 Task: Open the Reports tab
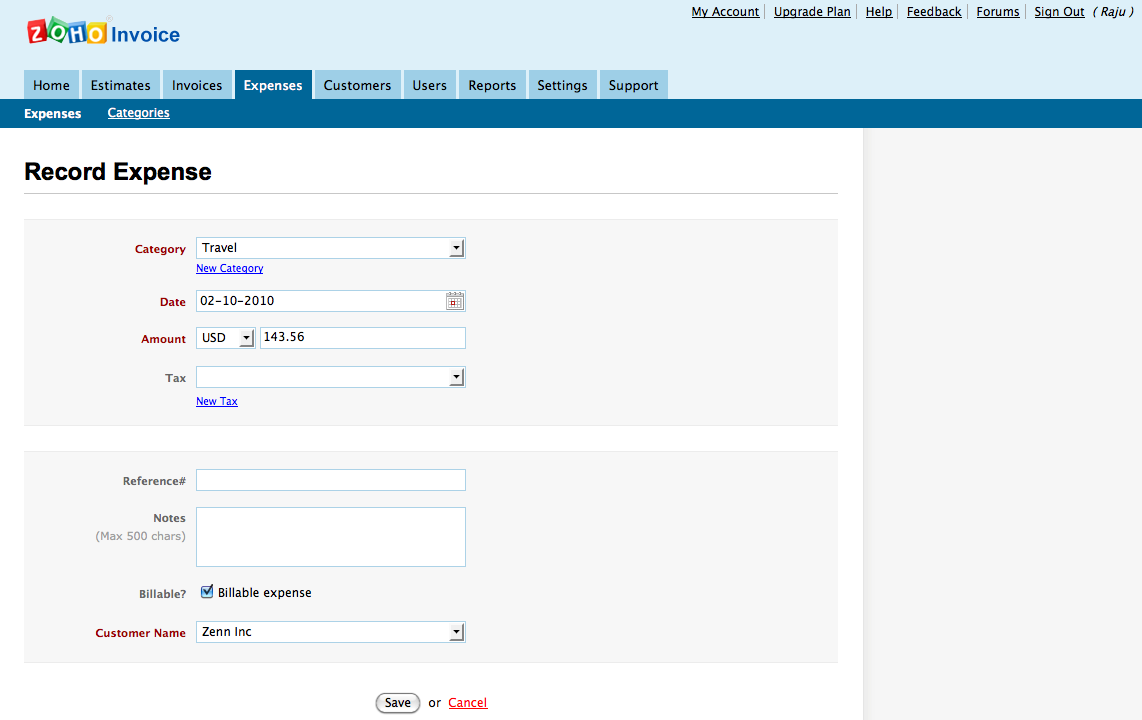pyautogui.click(x=492, y=85)
